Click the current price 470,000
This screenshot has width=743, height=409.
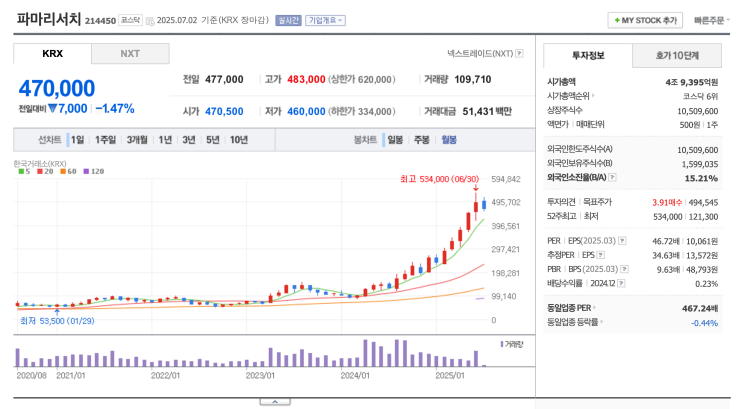pos(57,89)
